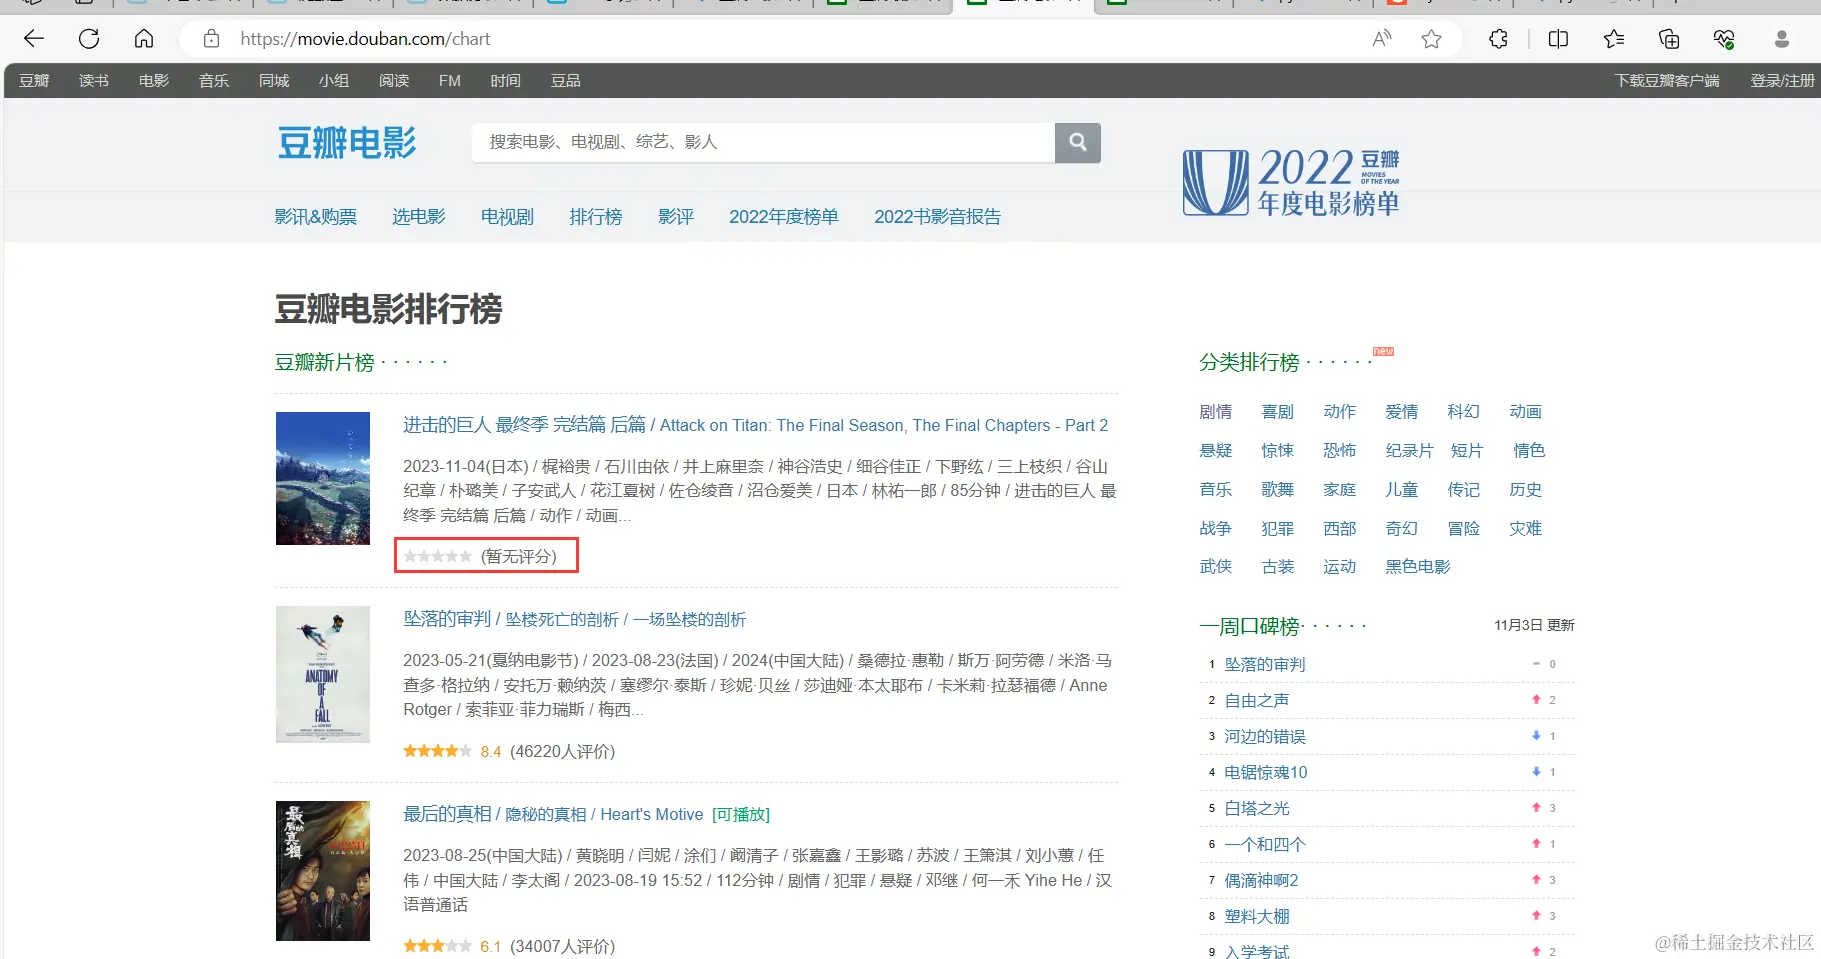Open the 最后的真相 poster thumbnail
Image resolution: width=1821 pixels, height=959 pixels.
click(x=323, y=871)
